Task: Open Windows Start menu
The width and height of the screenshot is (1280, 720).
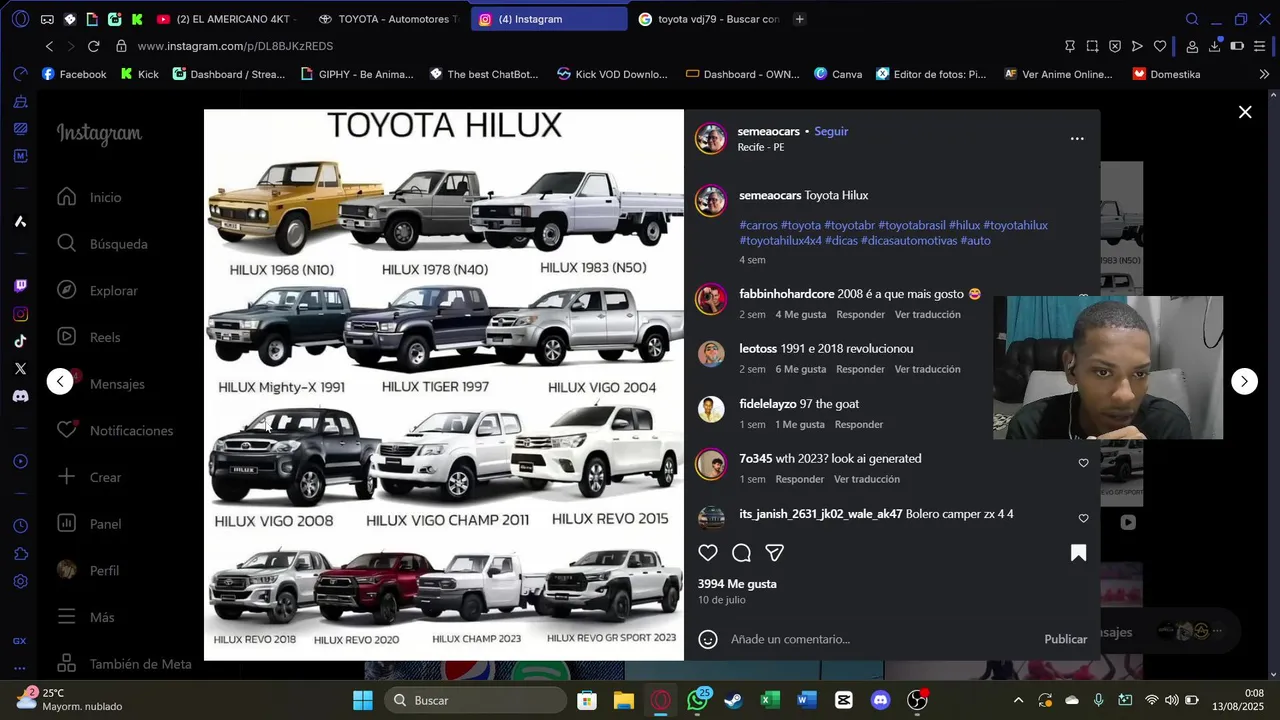Action: [363, 700]
